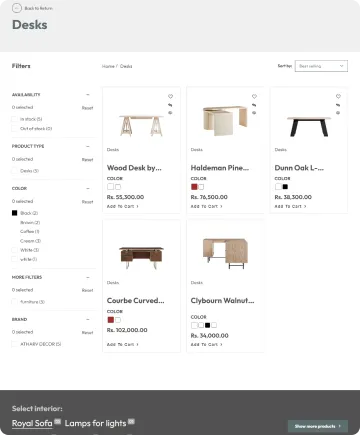Switch to Lamps for lights interior tab
Image resolution: width=360 pixels, height=435 pixels.
point(95,423)
